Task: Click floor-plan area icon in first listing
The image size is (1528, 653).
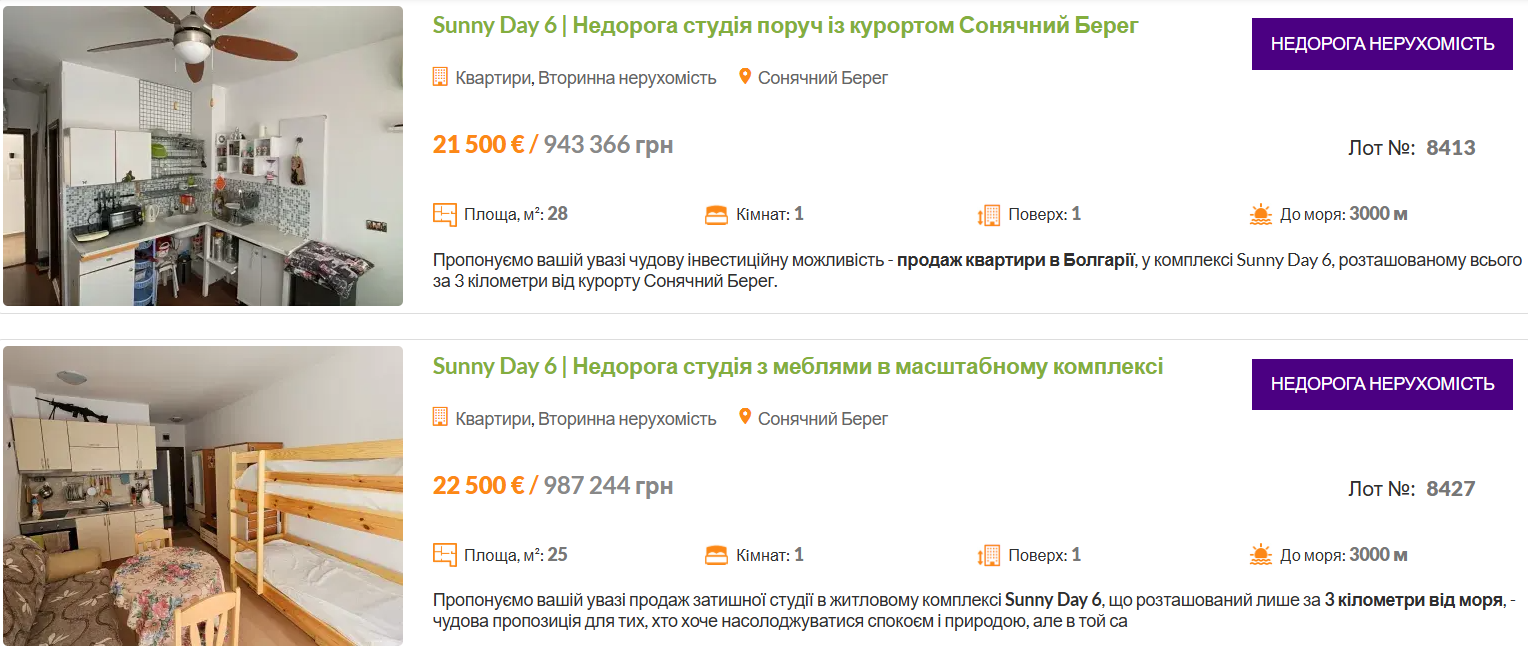Action: coord(444,214)
